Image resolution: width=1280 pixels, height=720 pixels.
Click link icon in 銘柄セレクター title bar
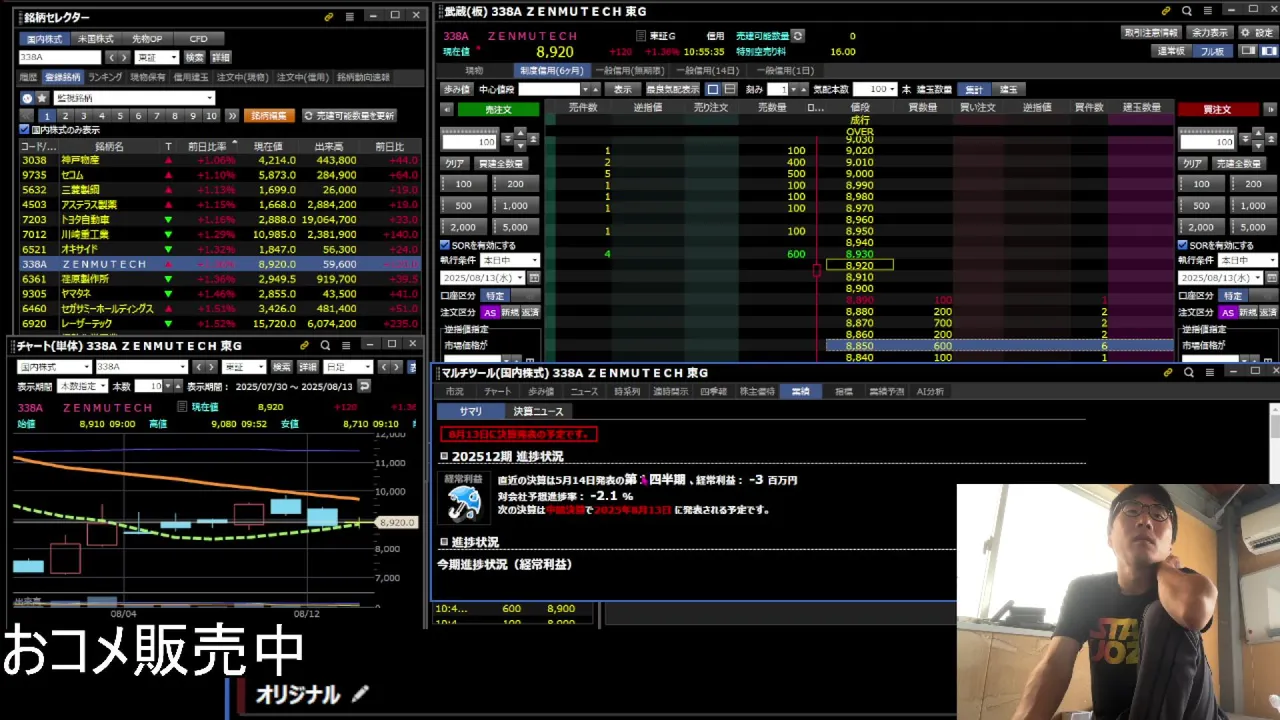[329, 16]
